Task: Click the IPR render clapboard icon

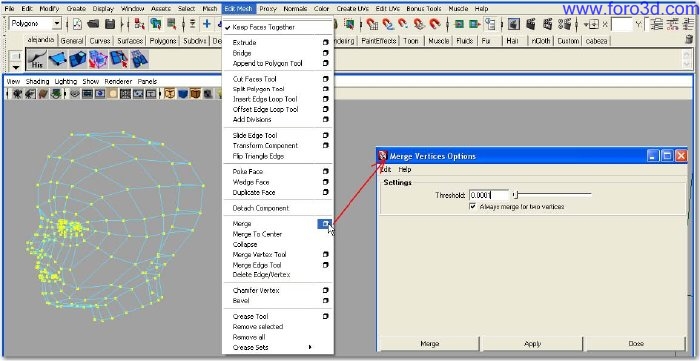Action: pos(547,24)
